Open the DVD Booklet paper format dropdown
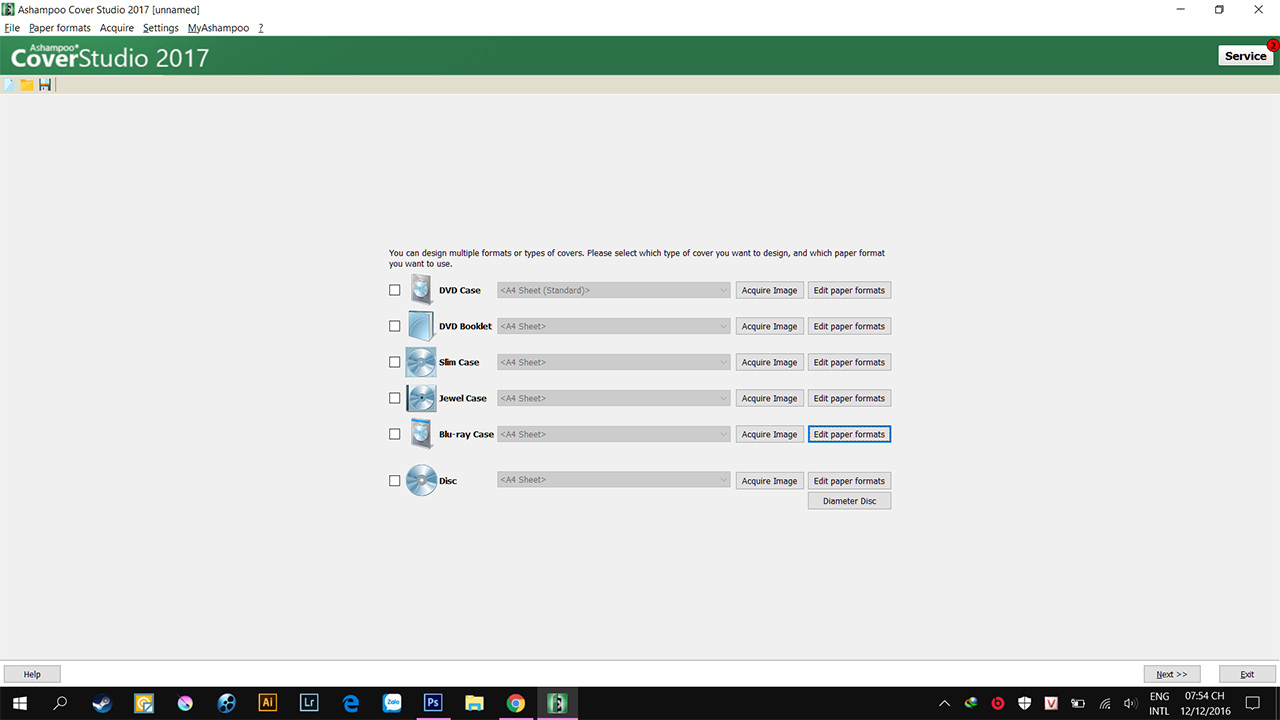The width and height of the screenshot is (1280, 720). click(x=614, y=326)
